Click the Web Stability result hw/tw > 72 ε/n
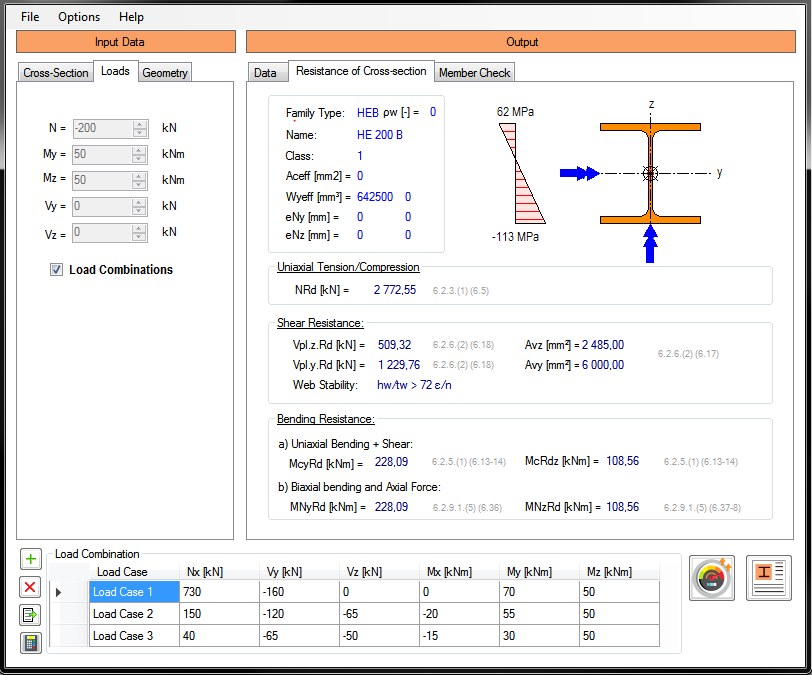Screen dimensions: 812x675 [414, 385]
